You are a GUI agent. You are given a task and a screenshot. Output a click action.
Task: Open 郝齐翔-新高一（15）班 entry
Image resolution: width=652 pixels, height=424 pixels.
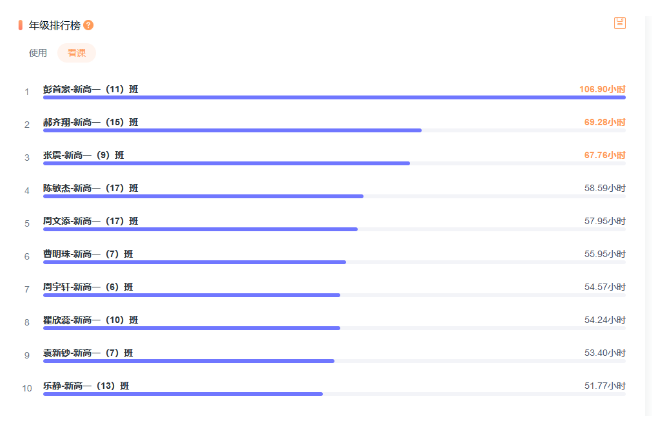(91, 122)
